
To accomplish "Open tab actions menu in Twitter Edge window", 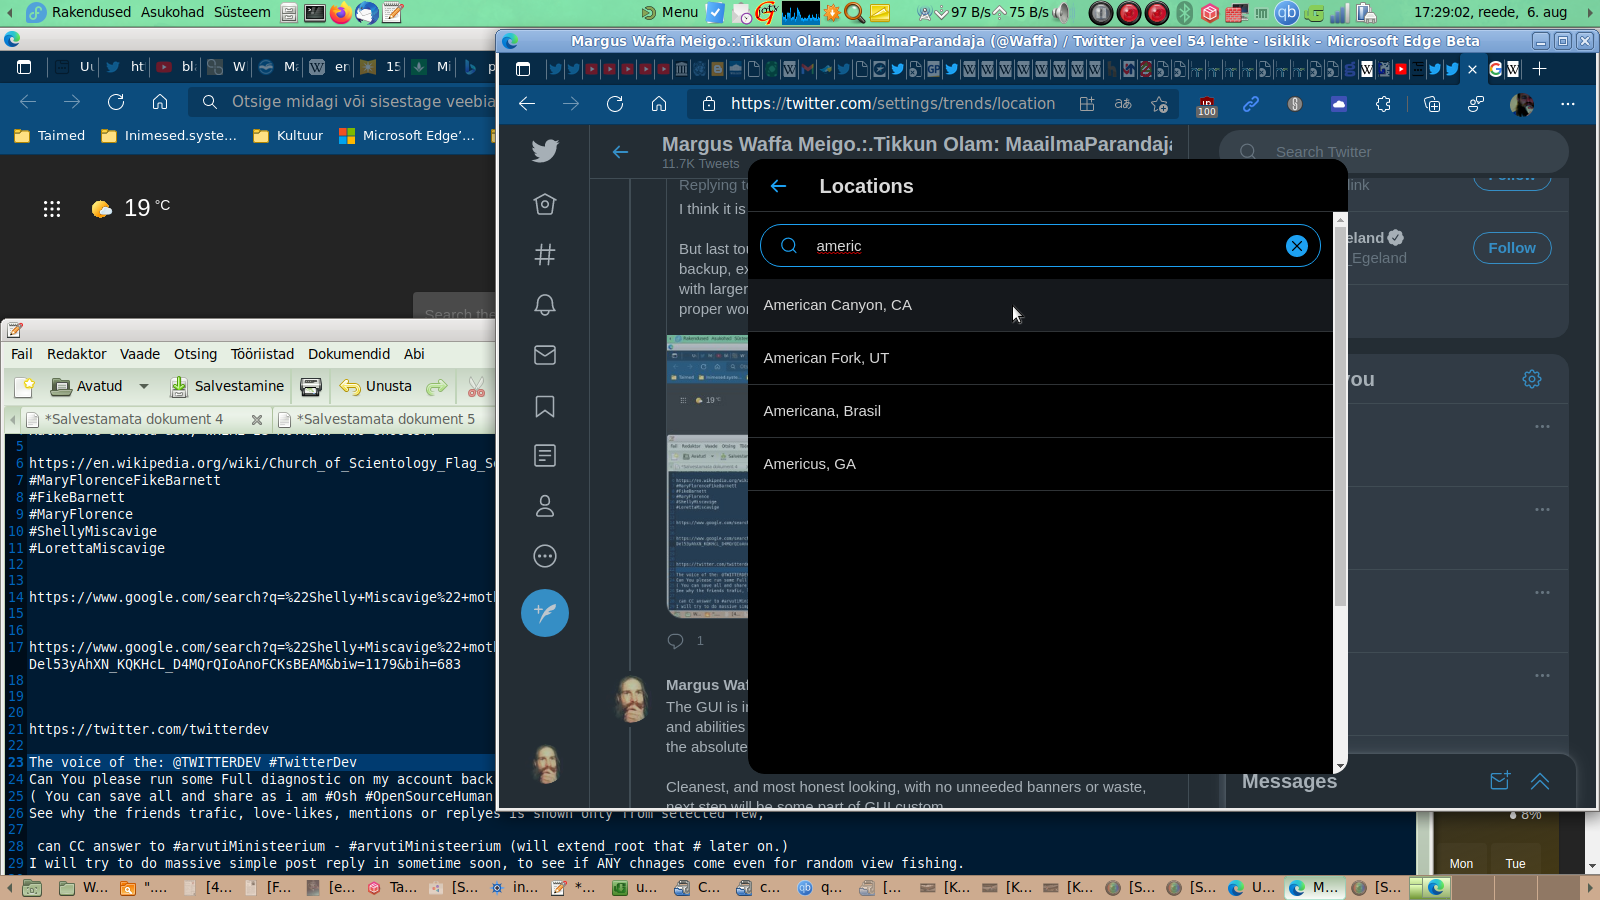I will click(523, 69).
